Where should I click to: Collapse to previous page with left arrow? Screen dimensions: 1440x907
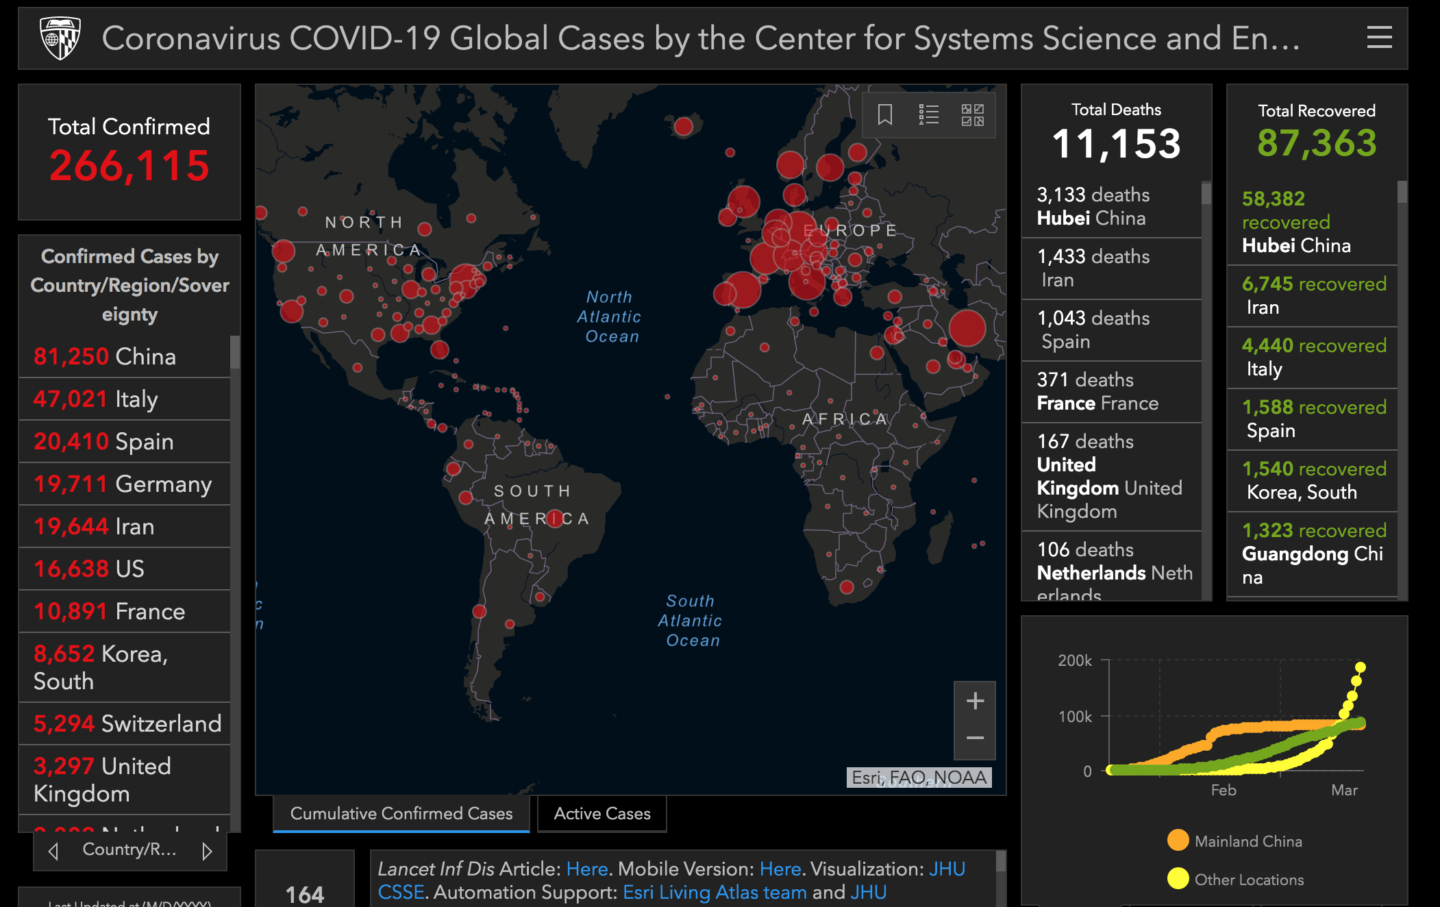pyautogui.click(x=52, y=849)
